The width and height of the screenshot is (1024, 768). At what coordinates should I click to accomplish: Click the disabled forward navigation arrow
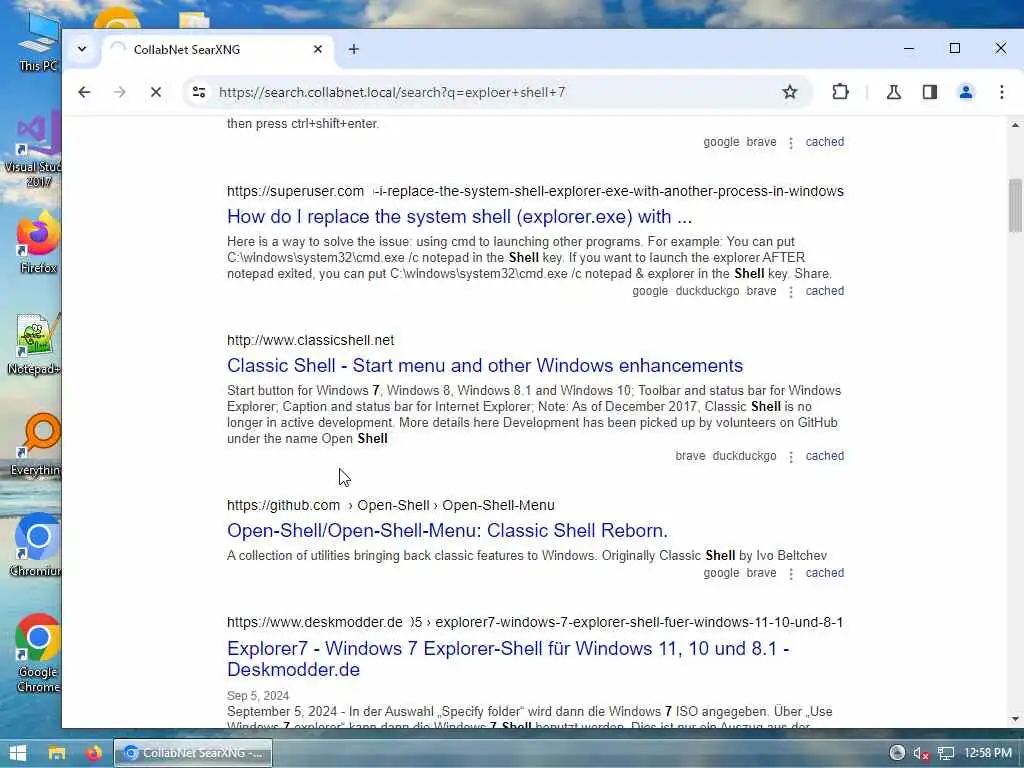point(120,92)
